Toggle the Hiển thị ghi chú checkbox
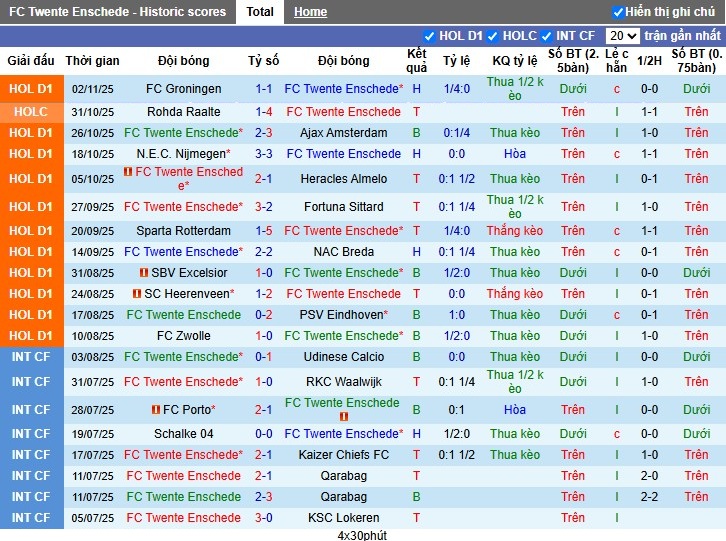 click(x=618, y=12)
